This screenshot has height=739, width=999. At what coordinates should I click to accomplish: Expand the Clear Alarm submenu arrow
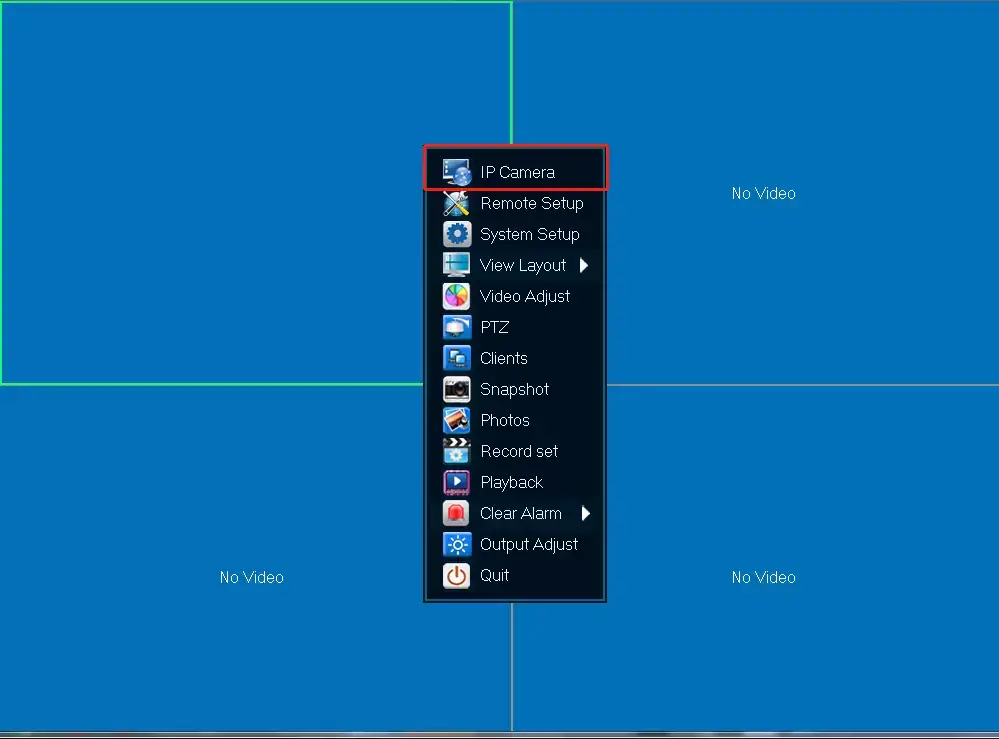pos(586,513)
